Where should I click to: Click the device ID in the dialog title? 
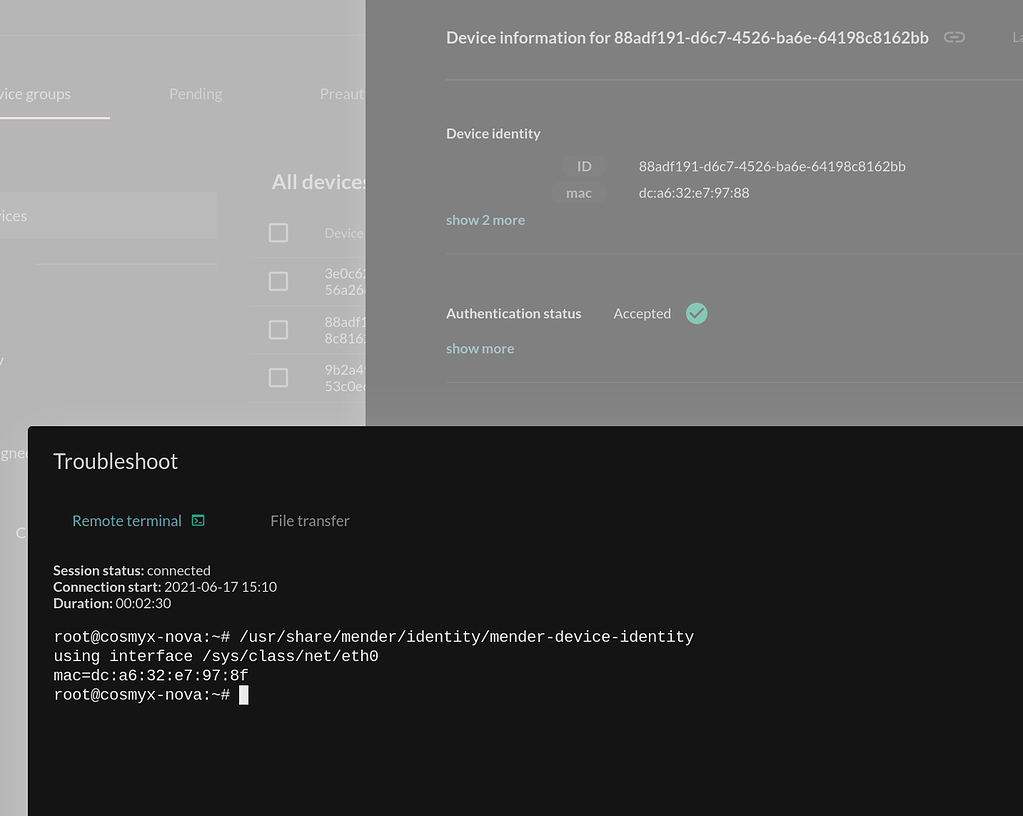coord(772,37)
